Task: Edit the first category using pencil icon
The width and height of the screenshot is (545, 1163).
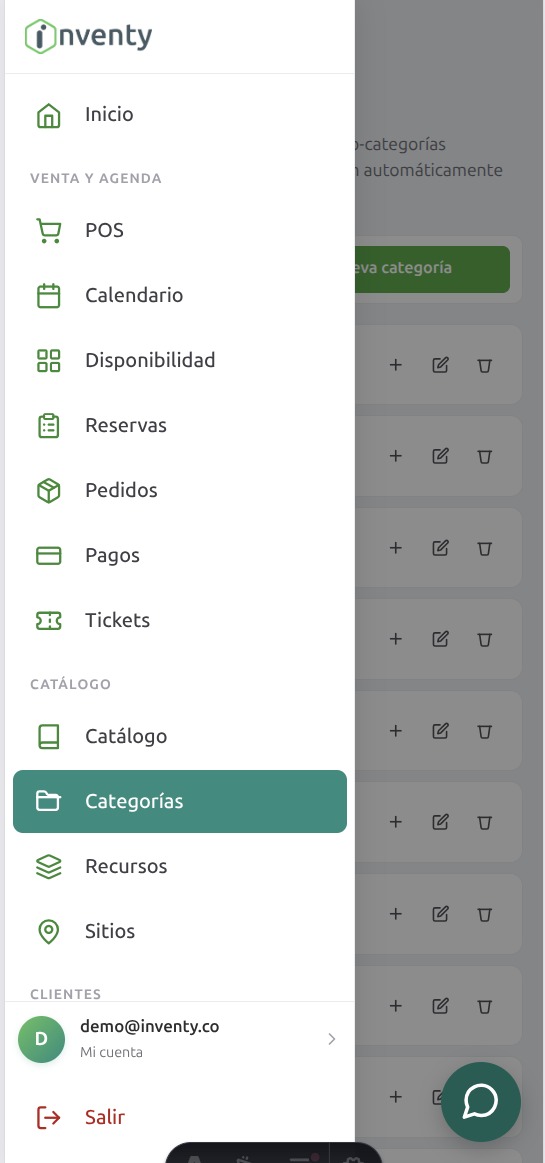Action: pyautogui.click(x=440, y=365)
